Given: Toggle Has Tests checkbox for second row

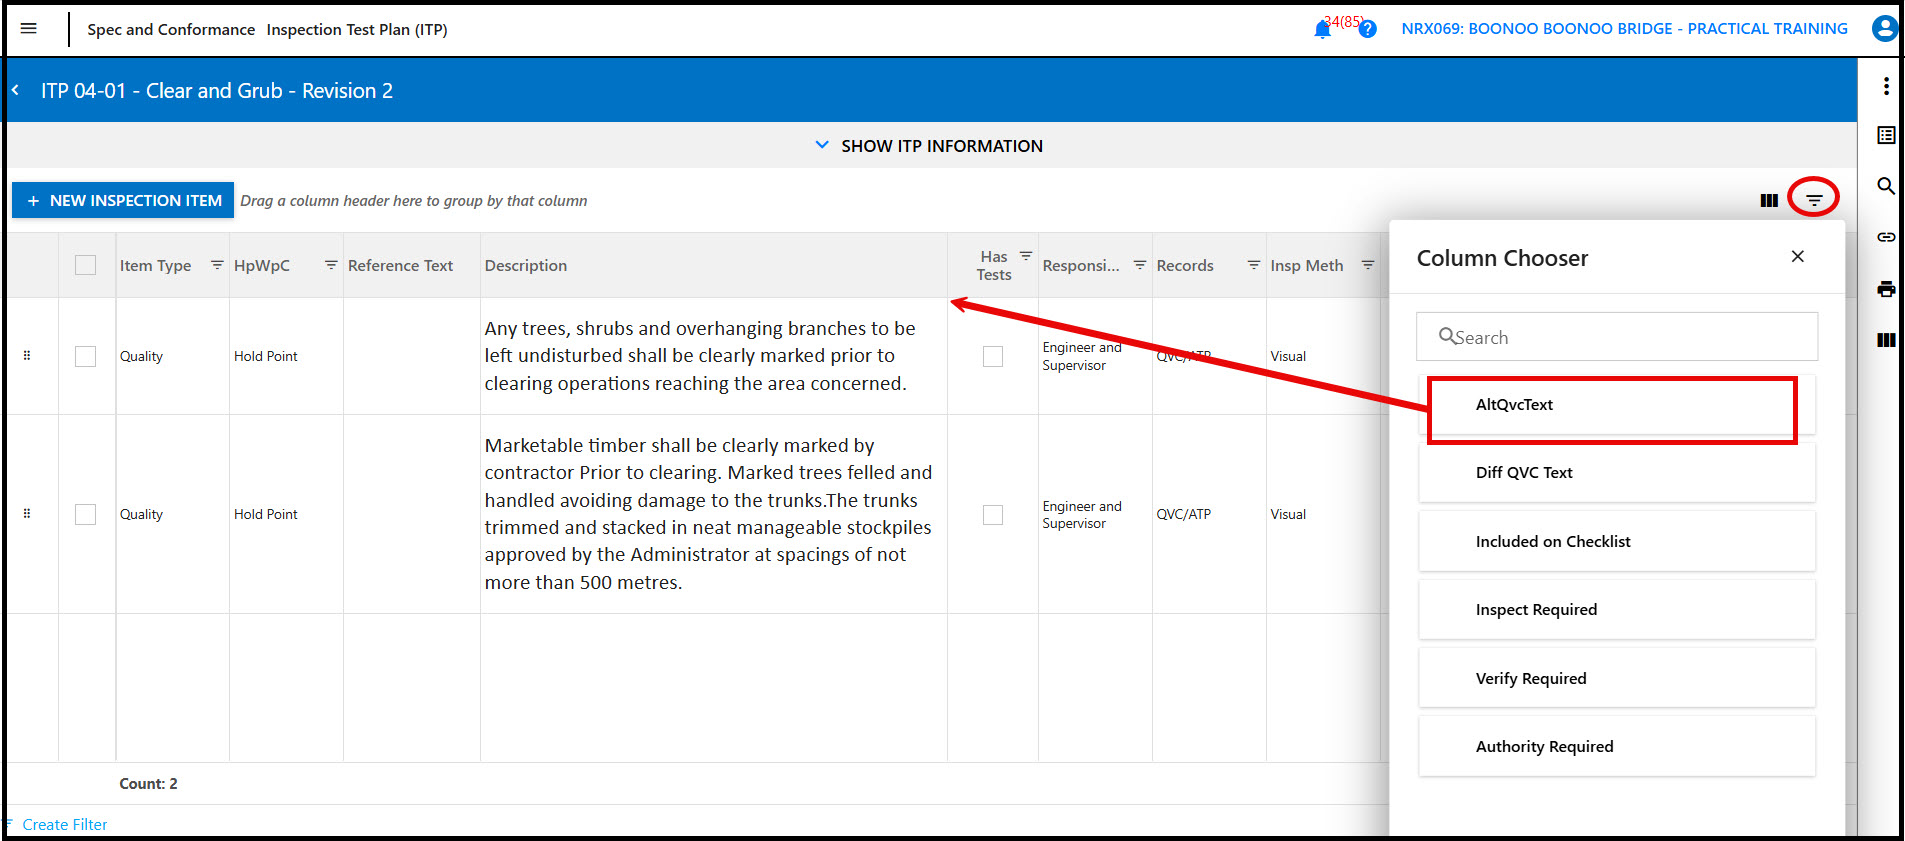Looking at the screenshot, I should pyautogui.click(x=992, y=514).
